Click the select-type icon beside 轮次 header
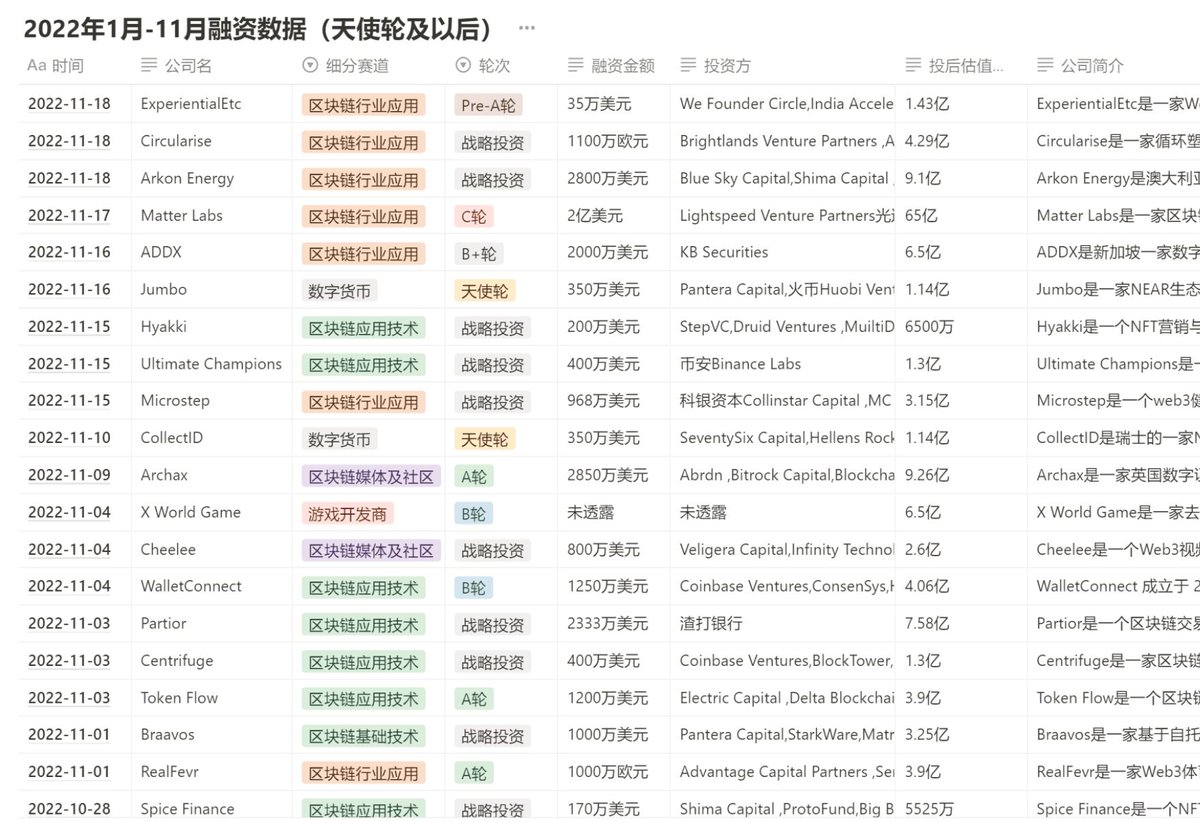The image size is (1200, 822). [x=463, y=66]
